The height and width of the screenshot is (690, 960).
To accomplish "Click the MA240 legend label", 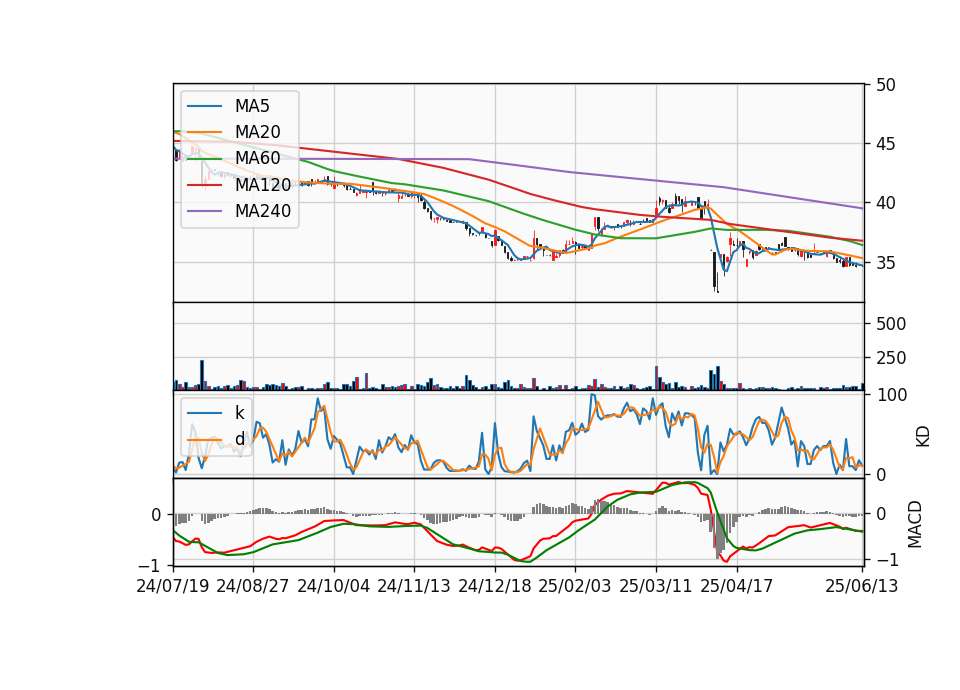I will tap(263, 211).
